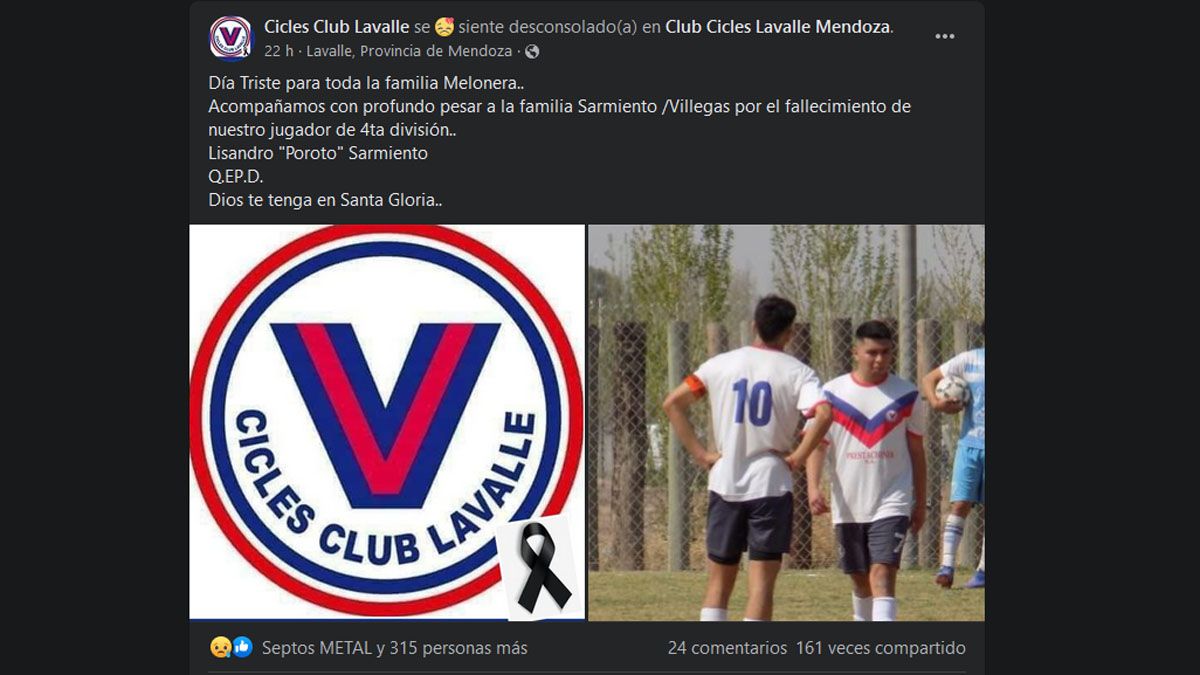The height and width of the screenshot is (675, 1200).
Task: Click the public globe privacy icon
Action: tap(532, 51)
